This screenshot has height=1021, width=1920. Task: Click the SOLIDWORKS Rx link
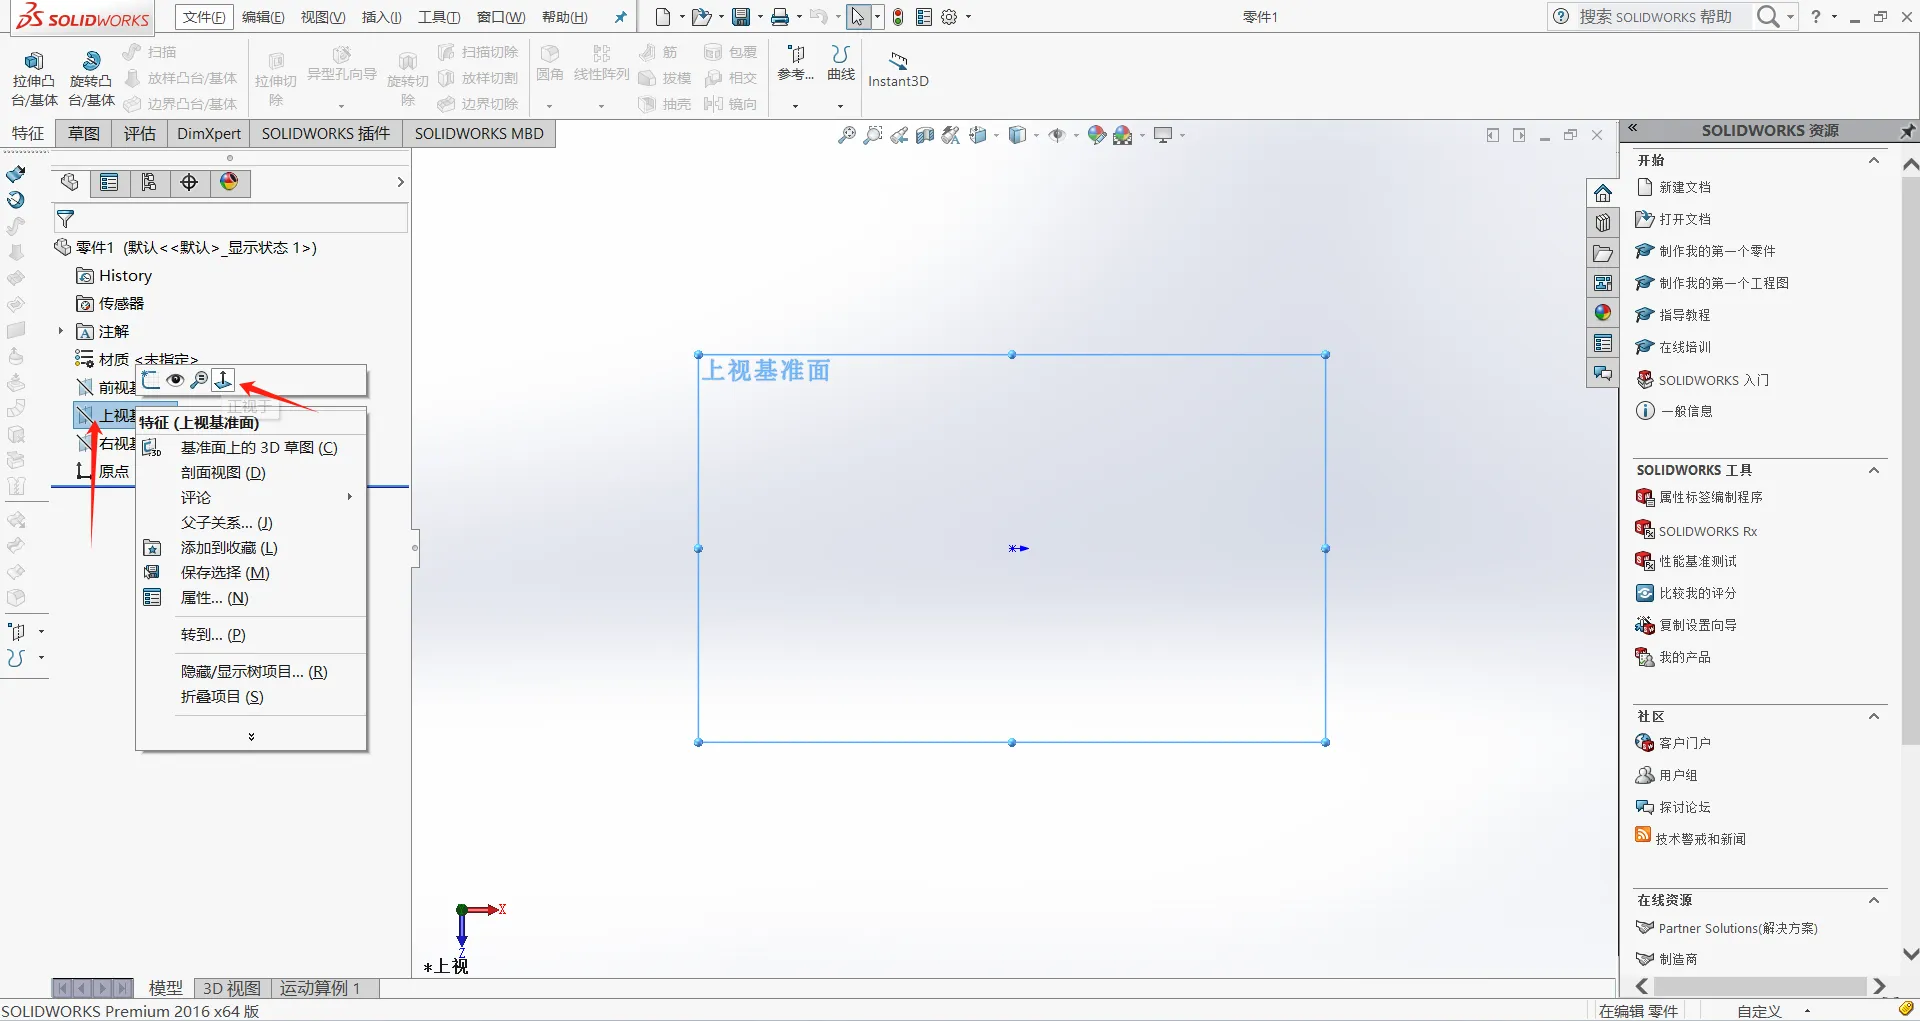[1708, 531]
